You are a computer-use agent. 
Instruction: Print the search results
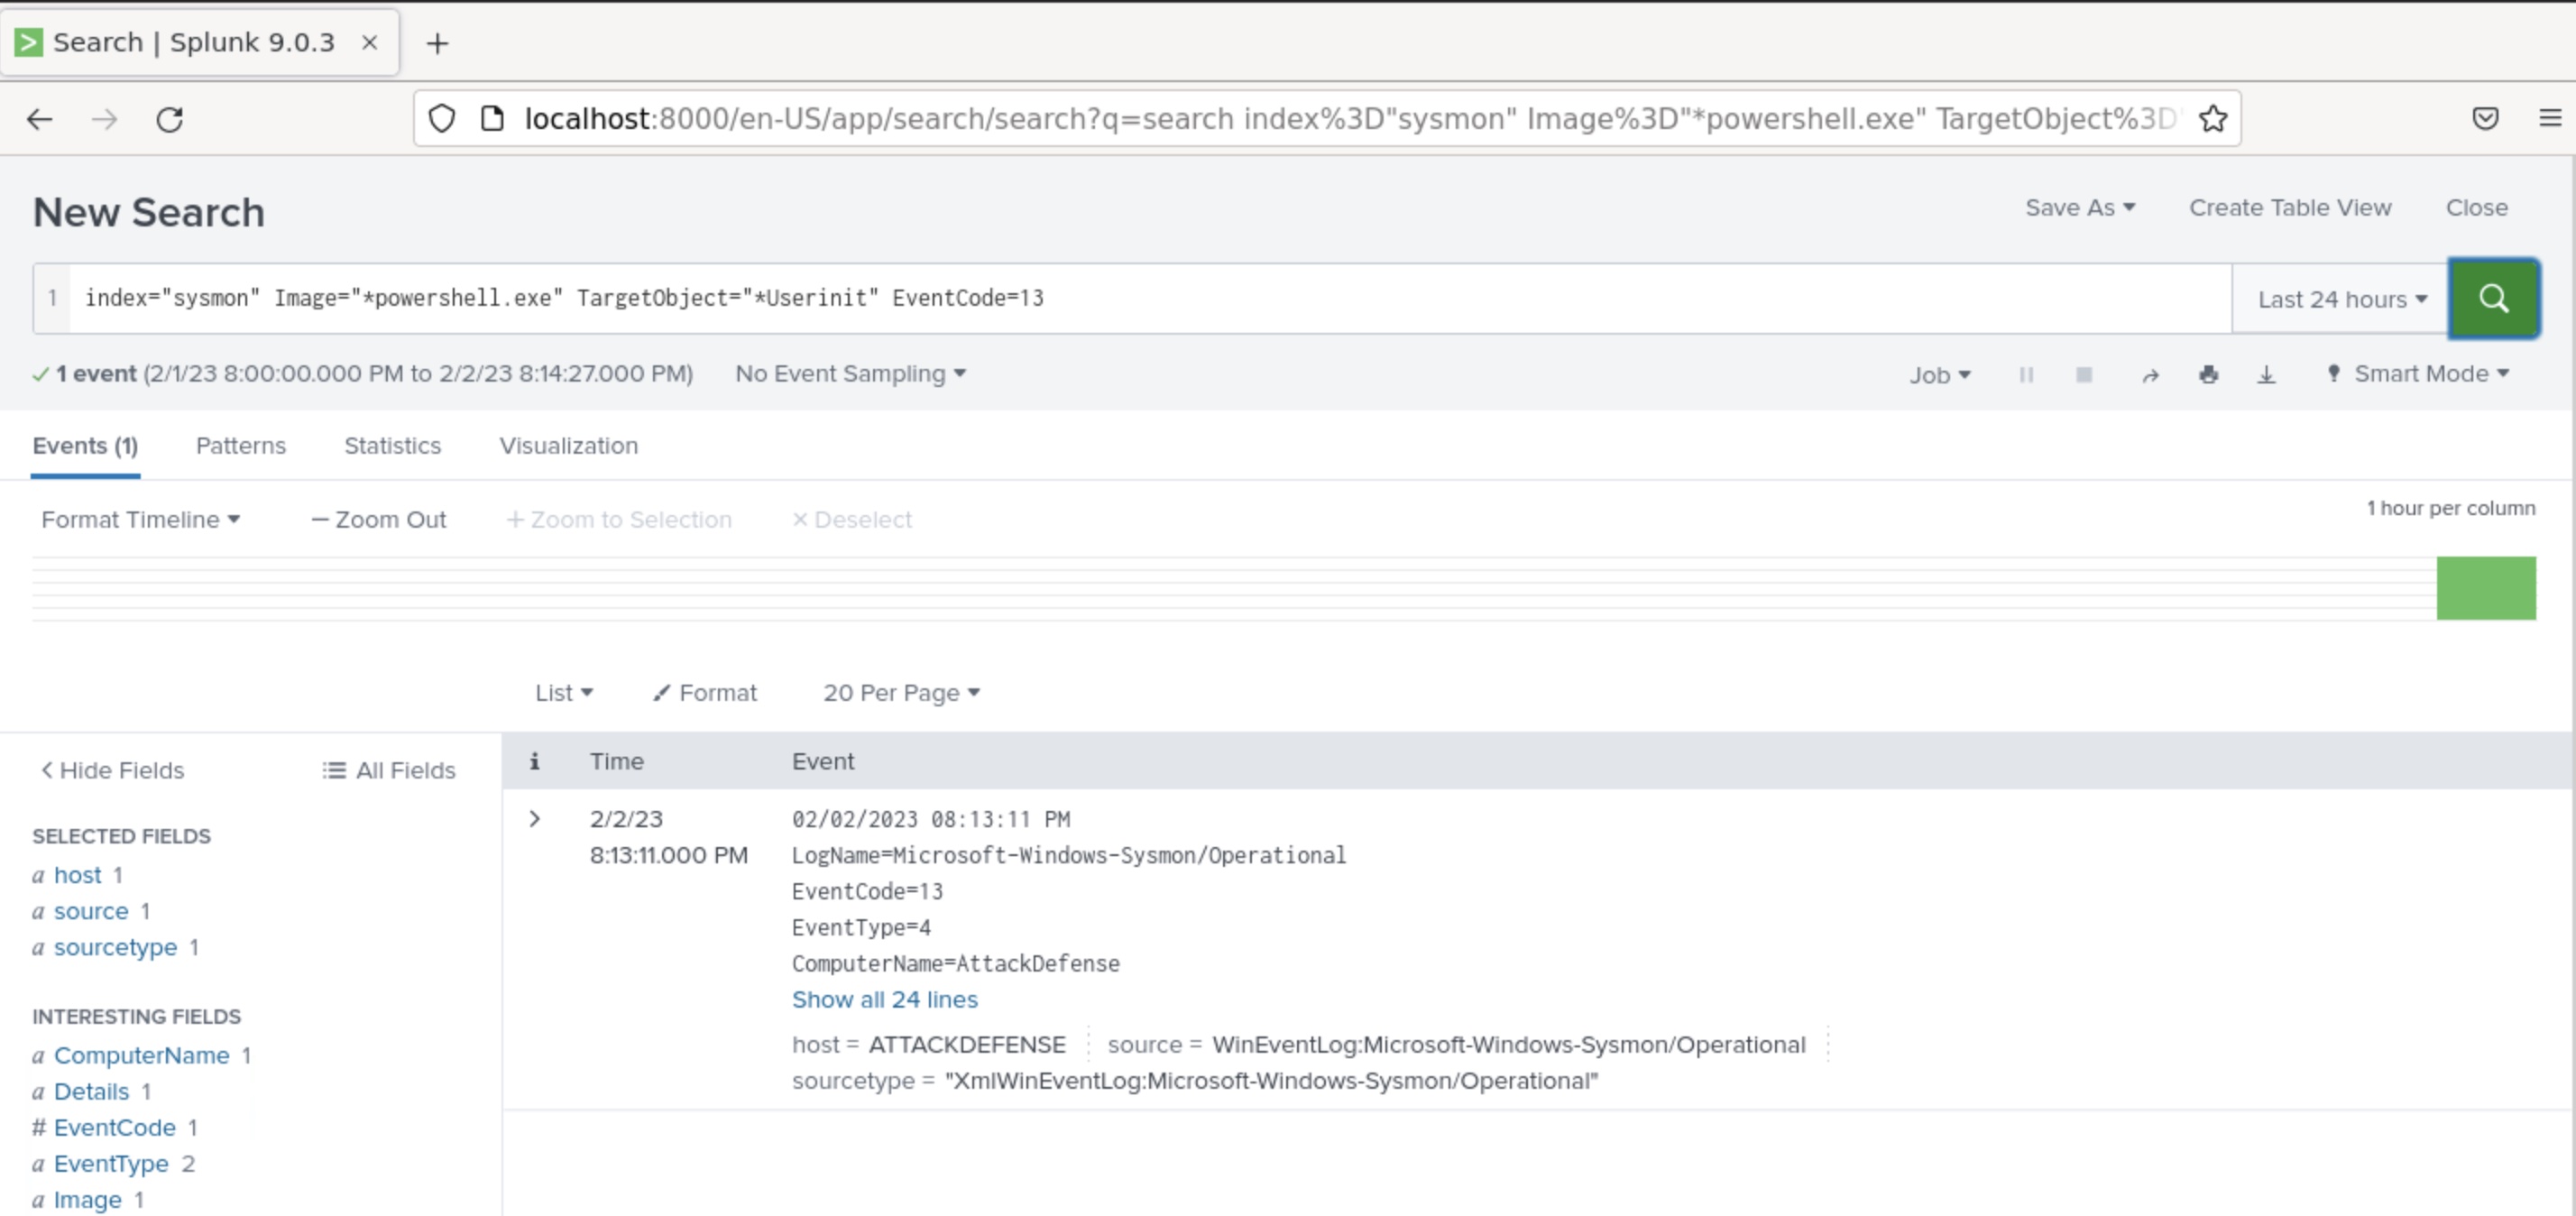(2209, 375)
